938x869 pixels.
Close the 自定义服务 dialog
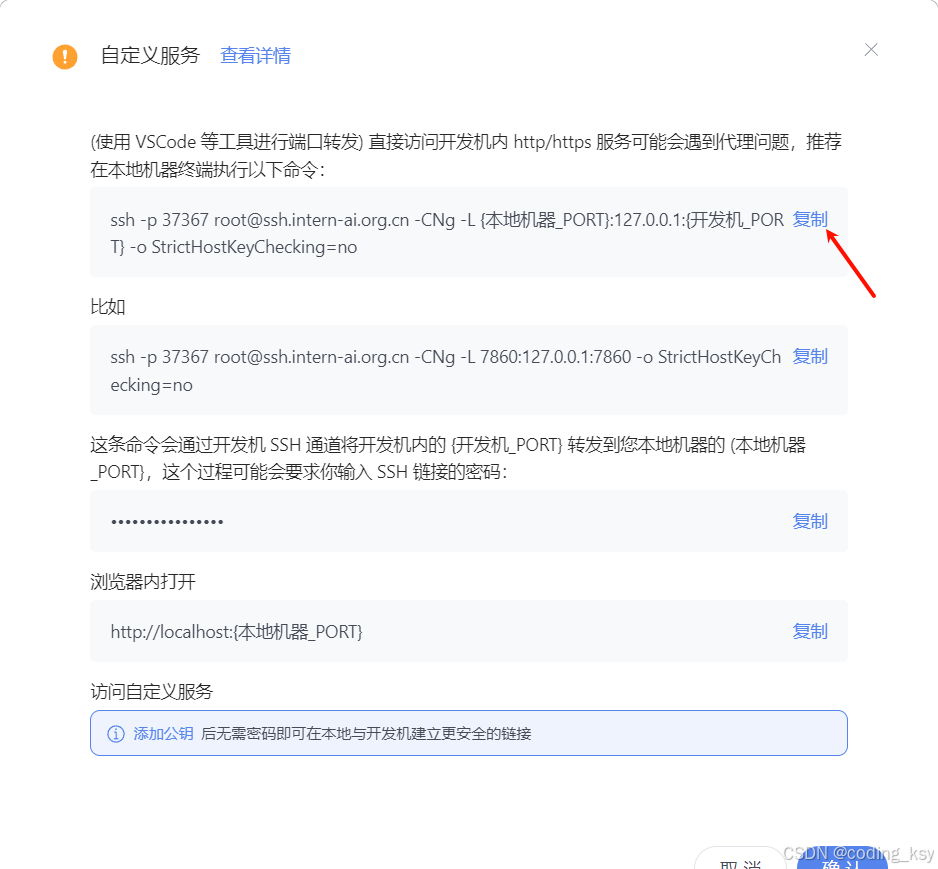[871, 50]
